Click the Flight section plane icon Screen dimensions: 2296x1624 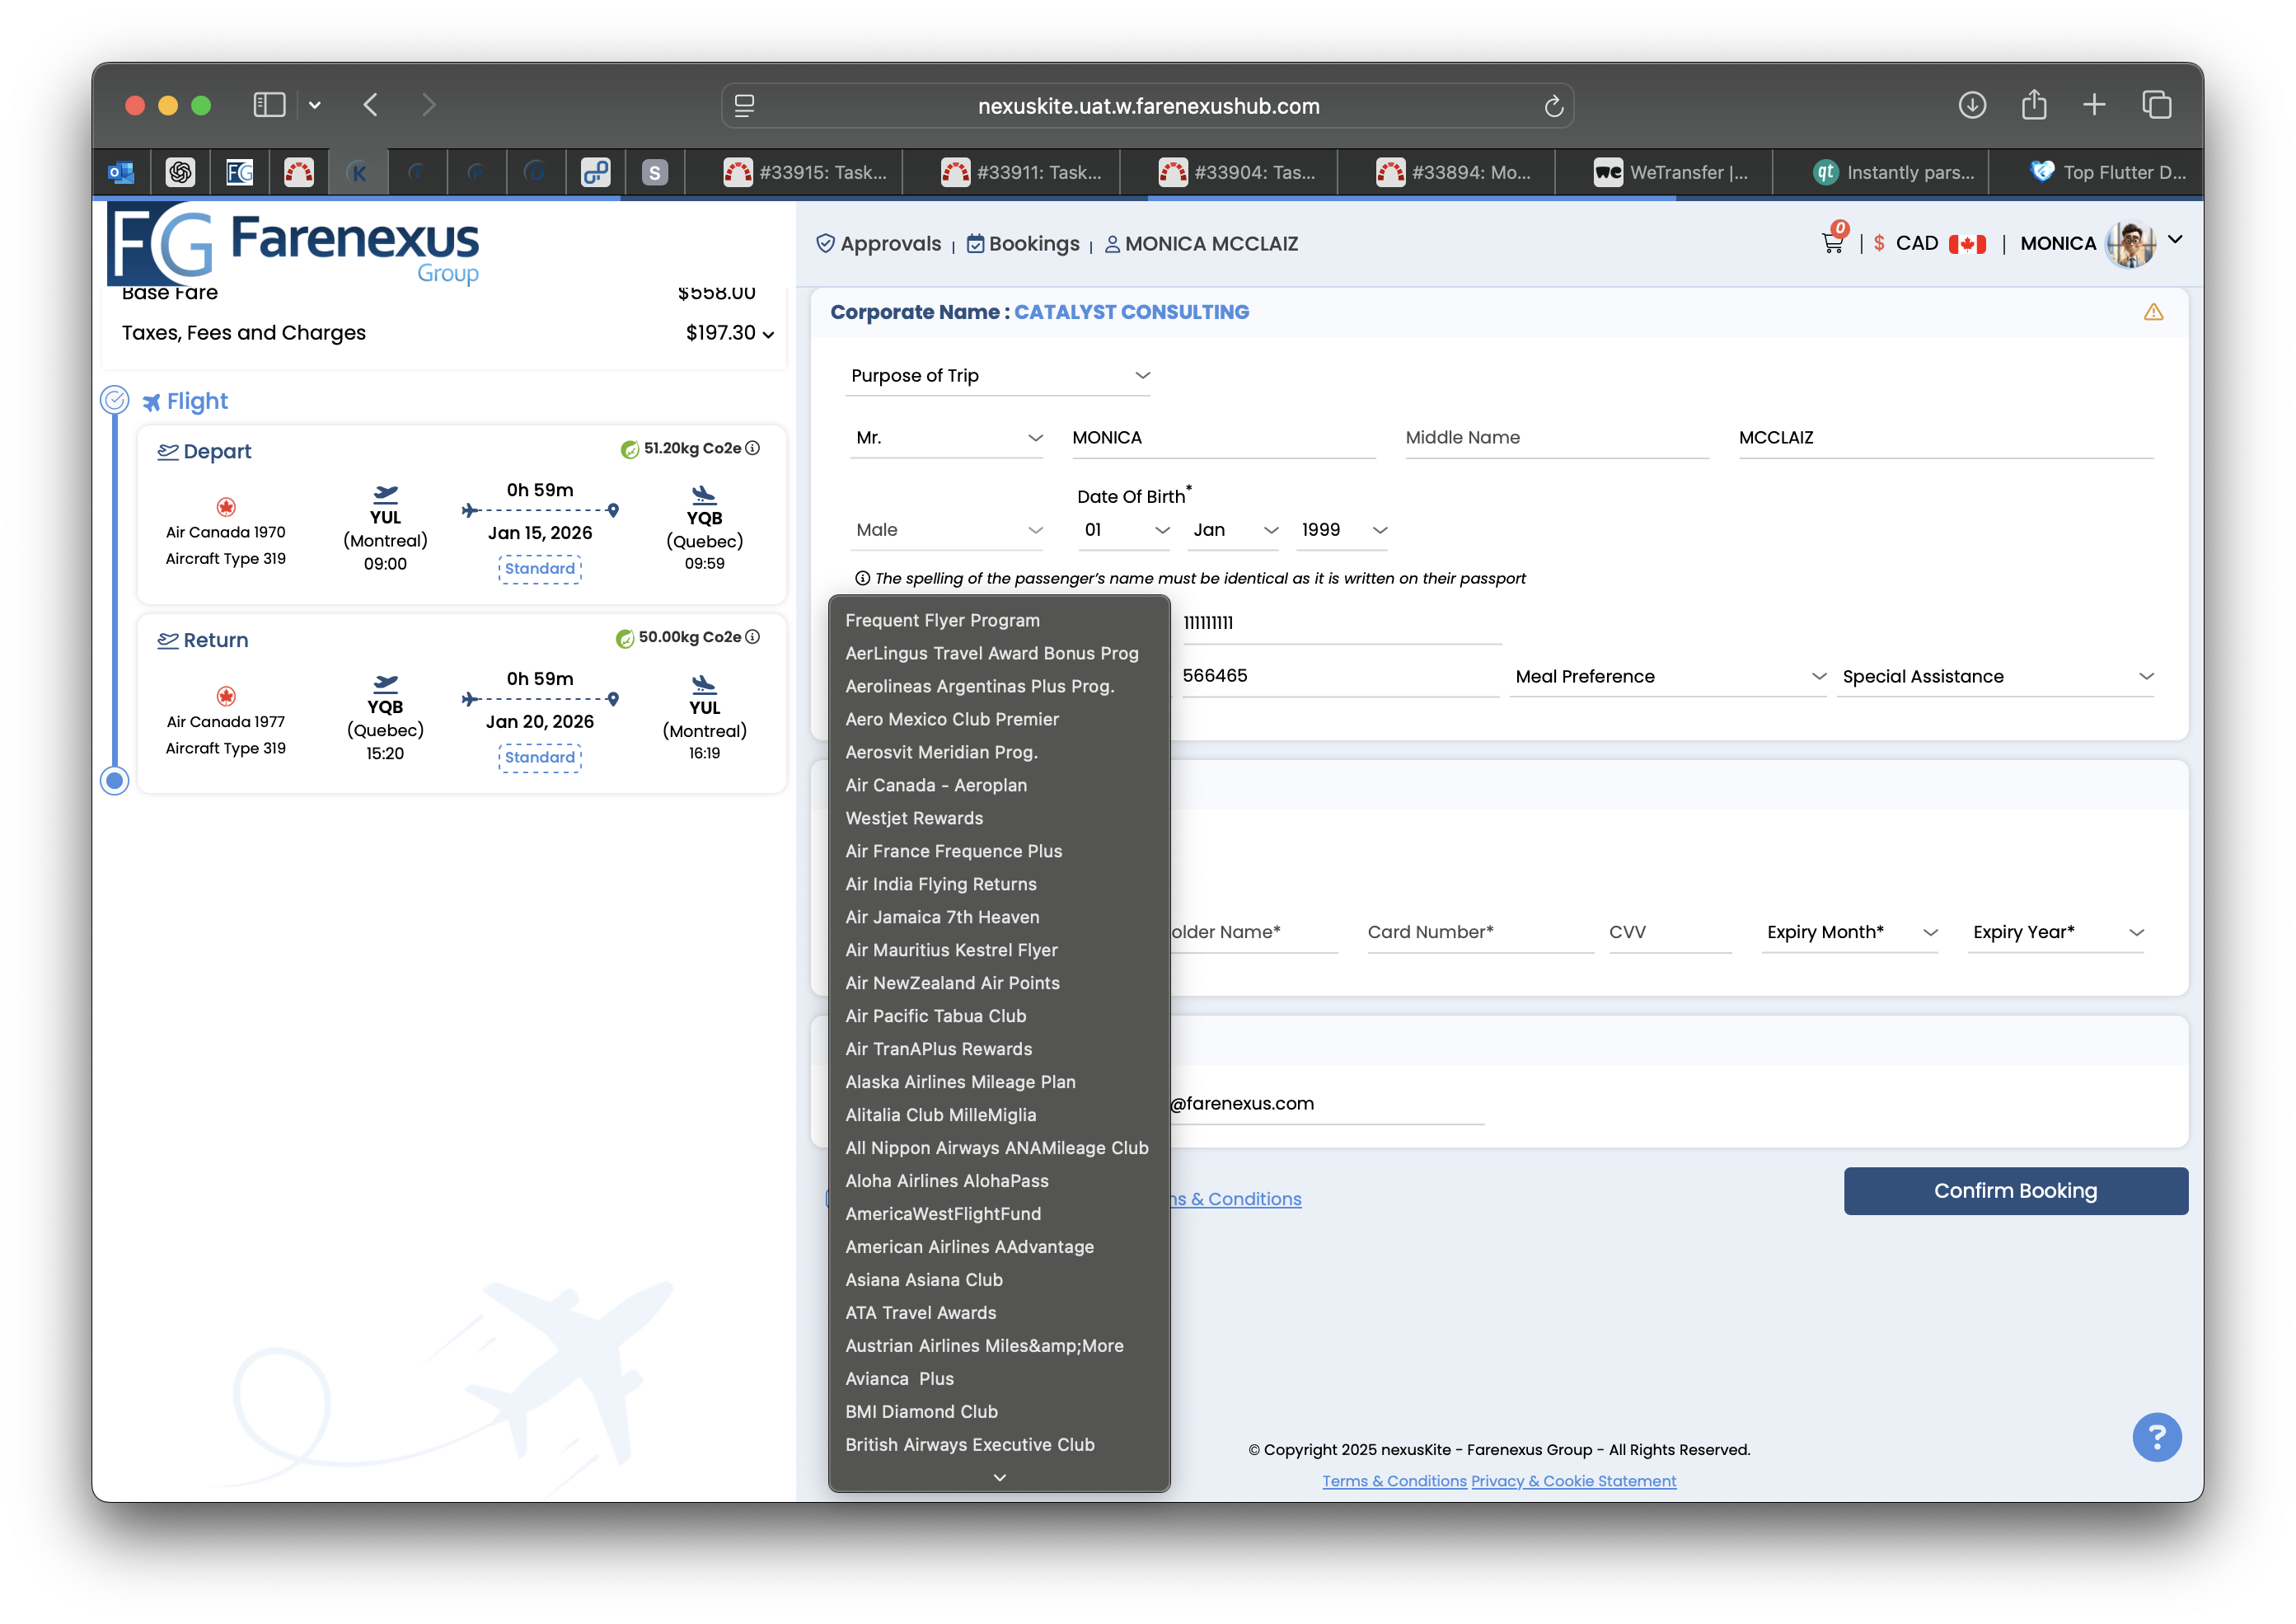pos(151,402)
